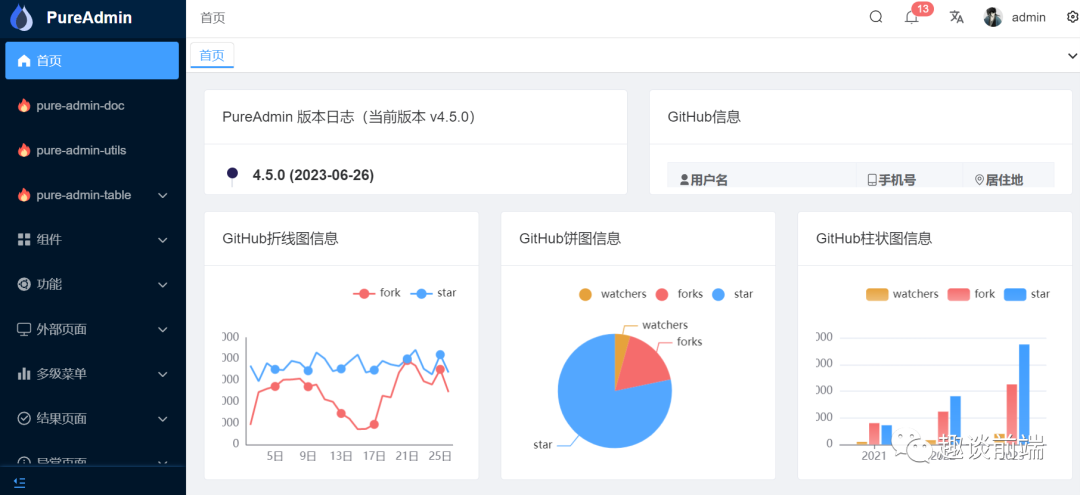
Task: Expand the 功能 submenu chevron
Action: click(163, 285)
